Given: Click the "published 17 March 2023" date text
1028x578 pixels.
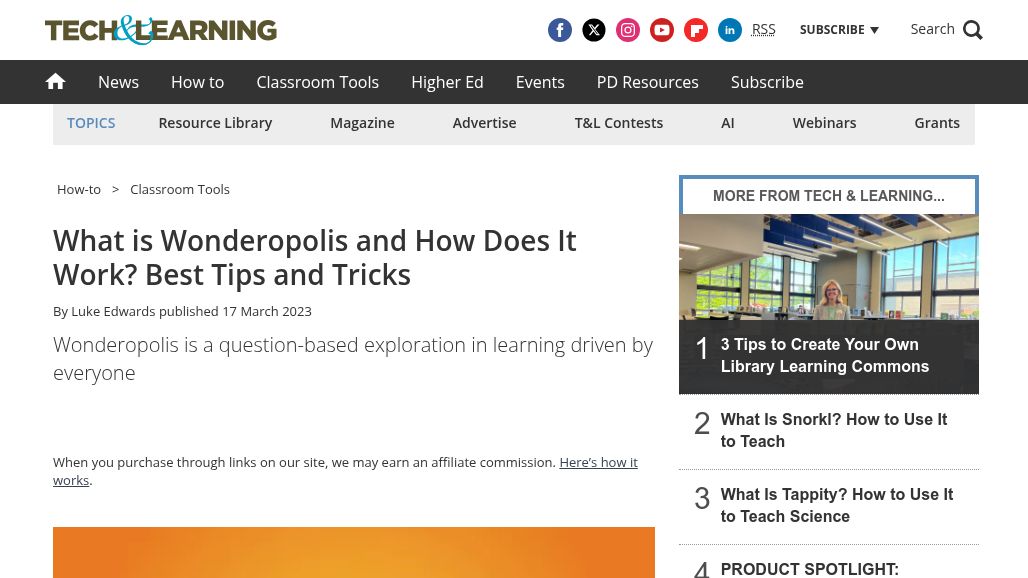Looking at the screenshot, I should 235,311.
